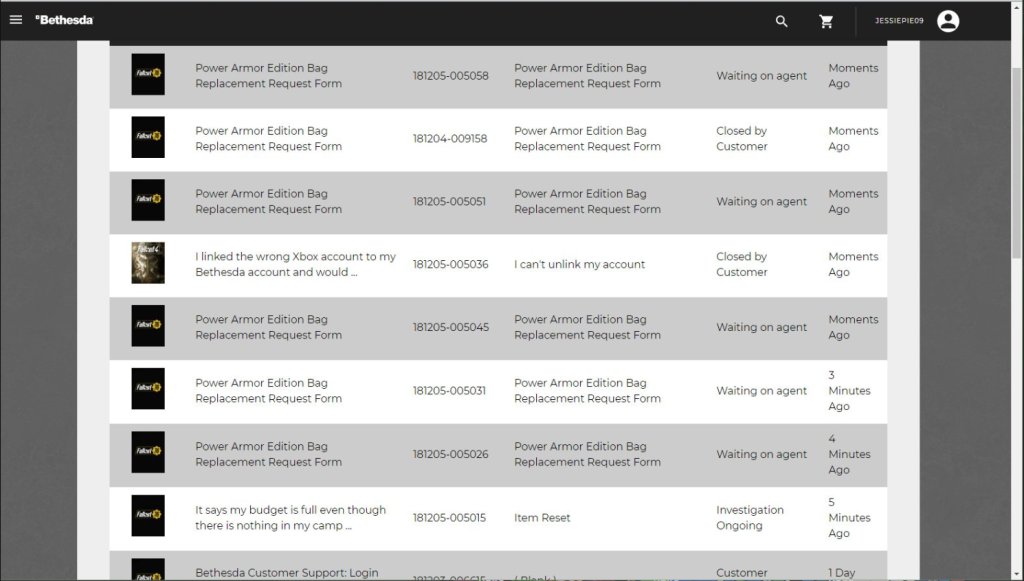Open 'Bethesda Customer Support: Login' ticket
This screenshot has height=581, width=1024.
[287, 573]
